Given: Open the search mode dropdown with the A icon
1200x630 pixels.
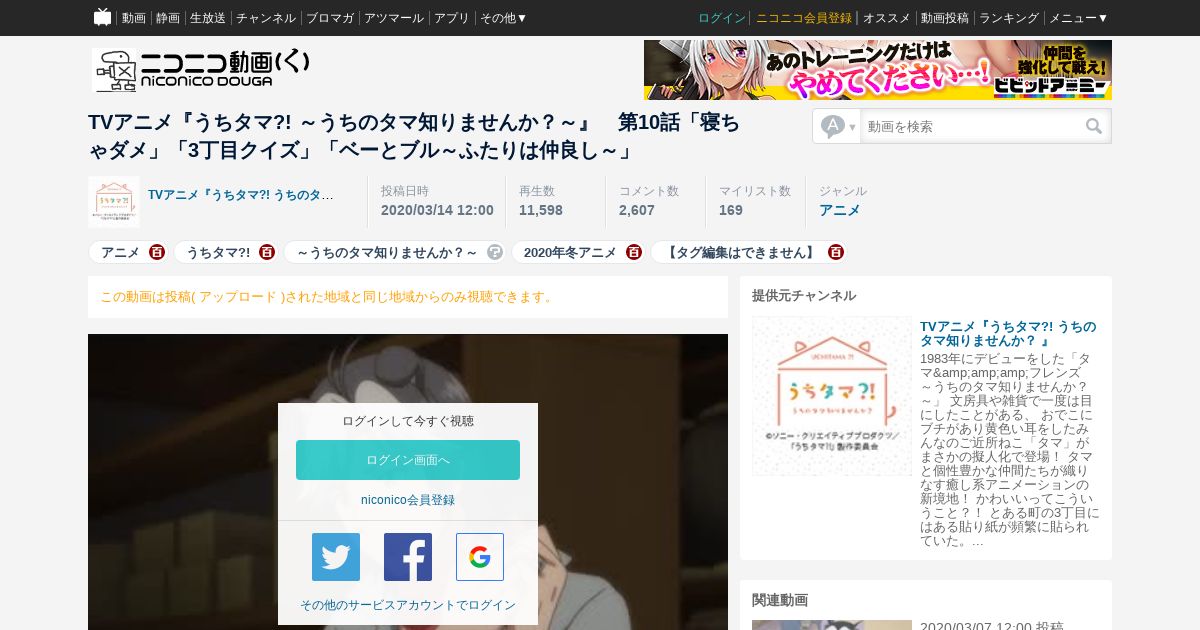Looking at the screenshot, I should pos(837,126).
